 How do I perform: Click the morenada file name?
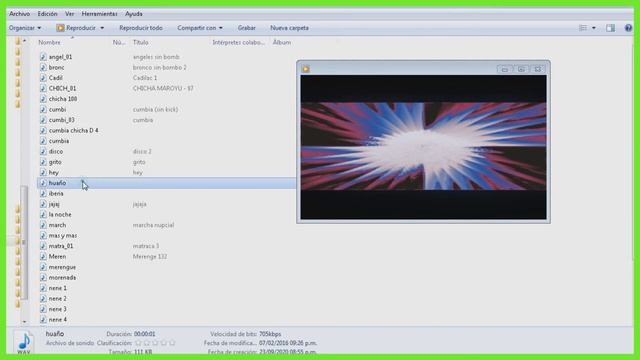(62, 278)
